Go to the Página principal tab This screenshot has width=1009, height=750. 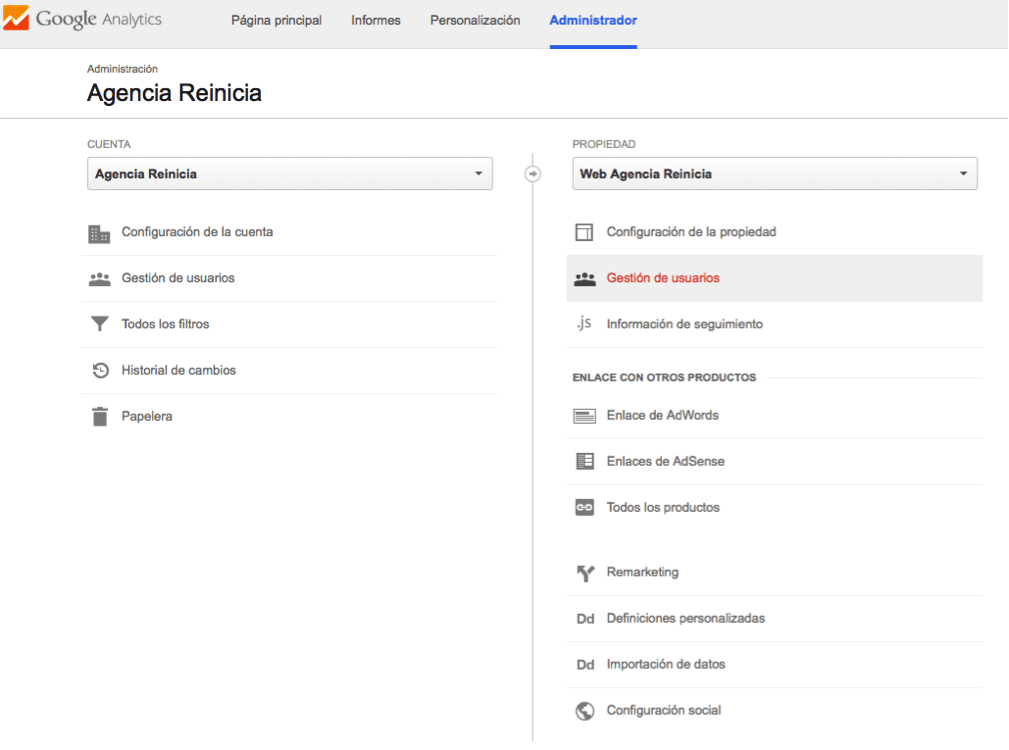pos(276,21)
